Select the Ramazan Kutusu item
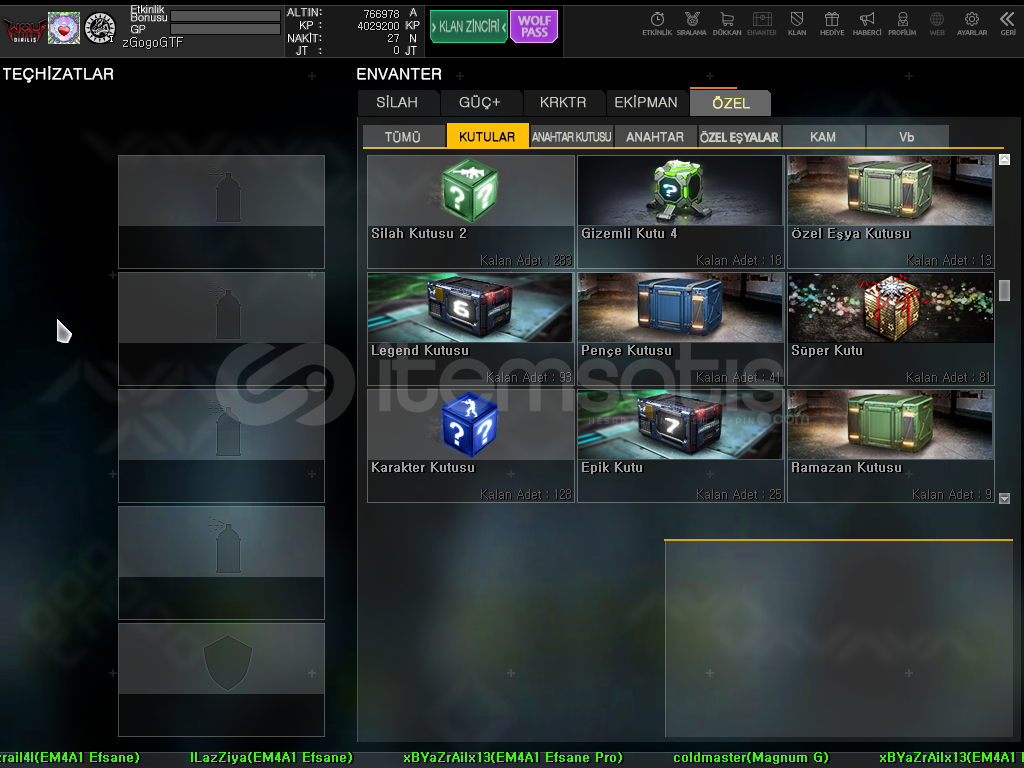The height and width of the screenshot is (768, 1024). [891, 446]
